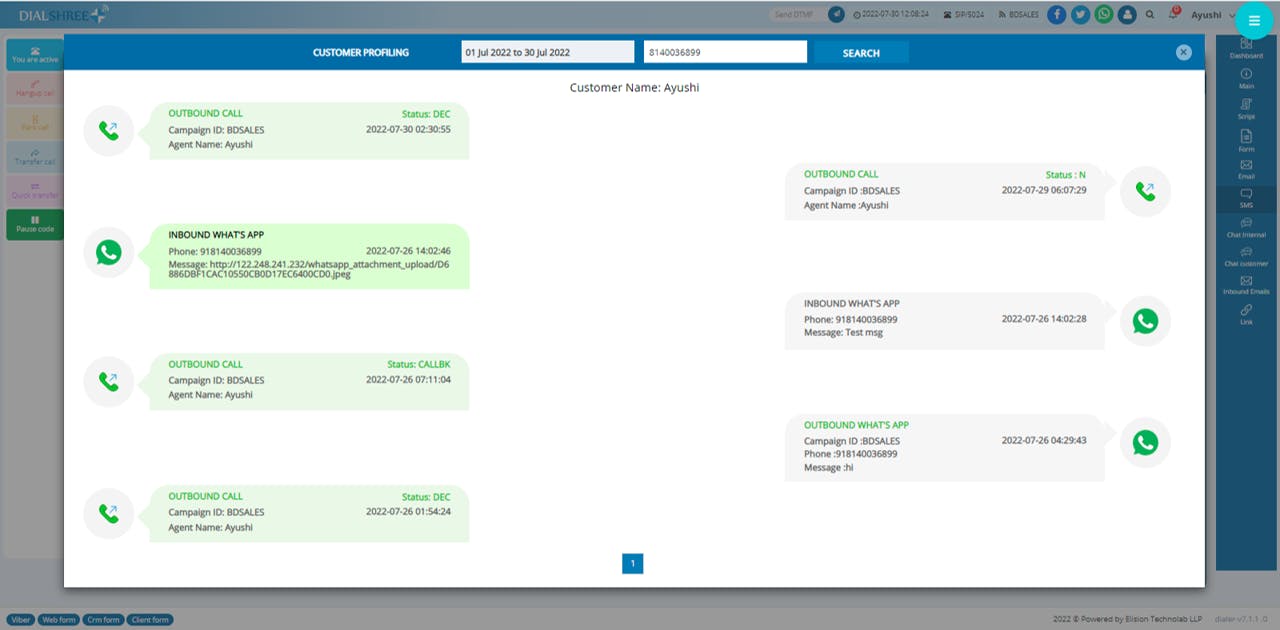Image resolution: width=1280 pixels, height=630 pixels.
Task: Click the Twitter icon in top bar
Action: pos(1080,15)
